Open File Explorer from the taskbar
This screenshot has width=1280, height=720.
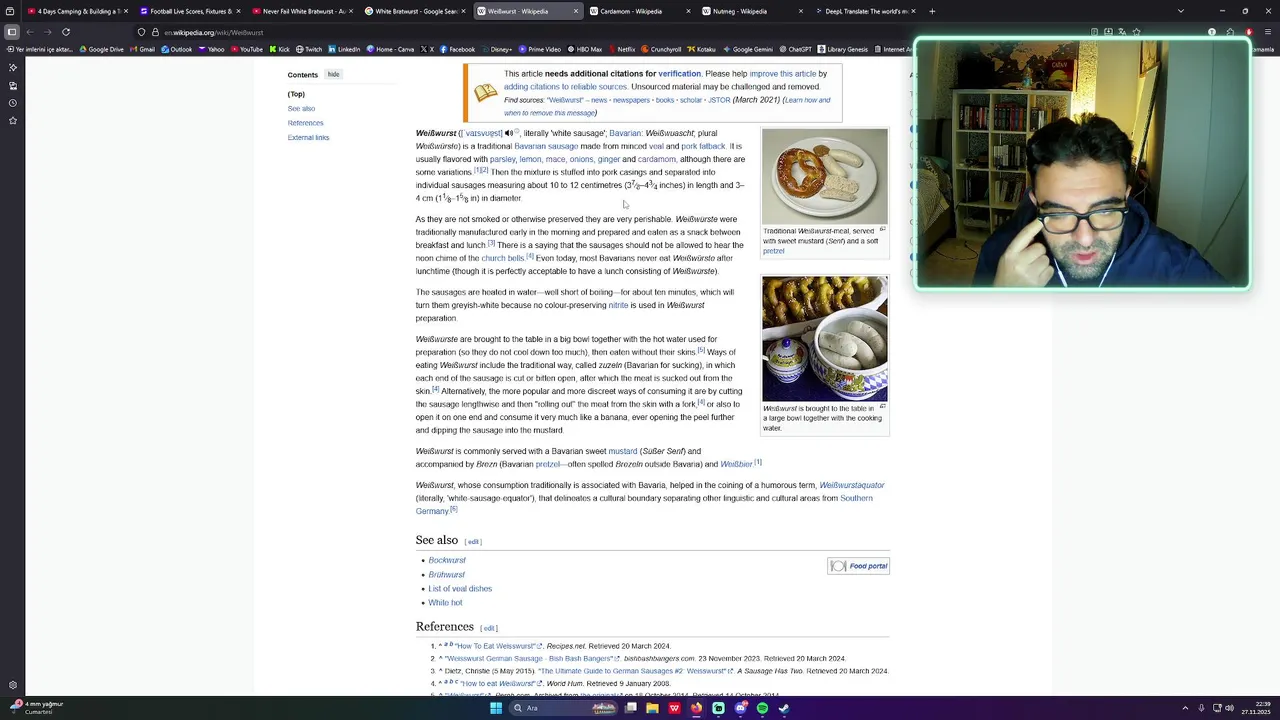click(652, 708)
